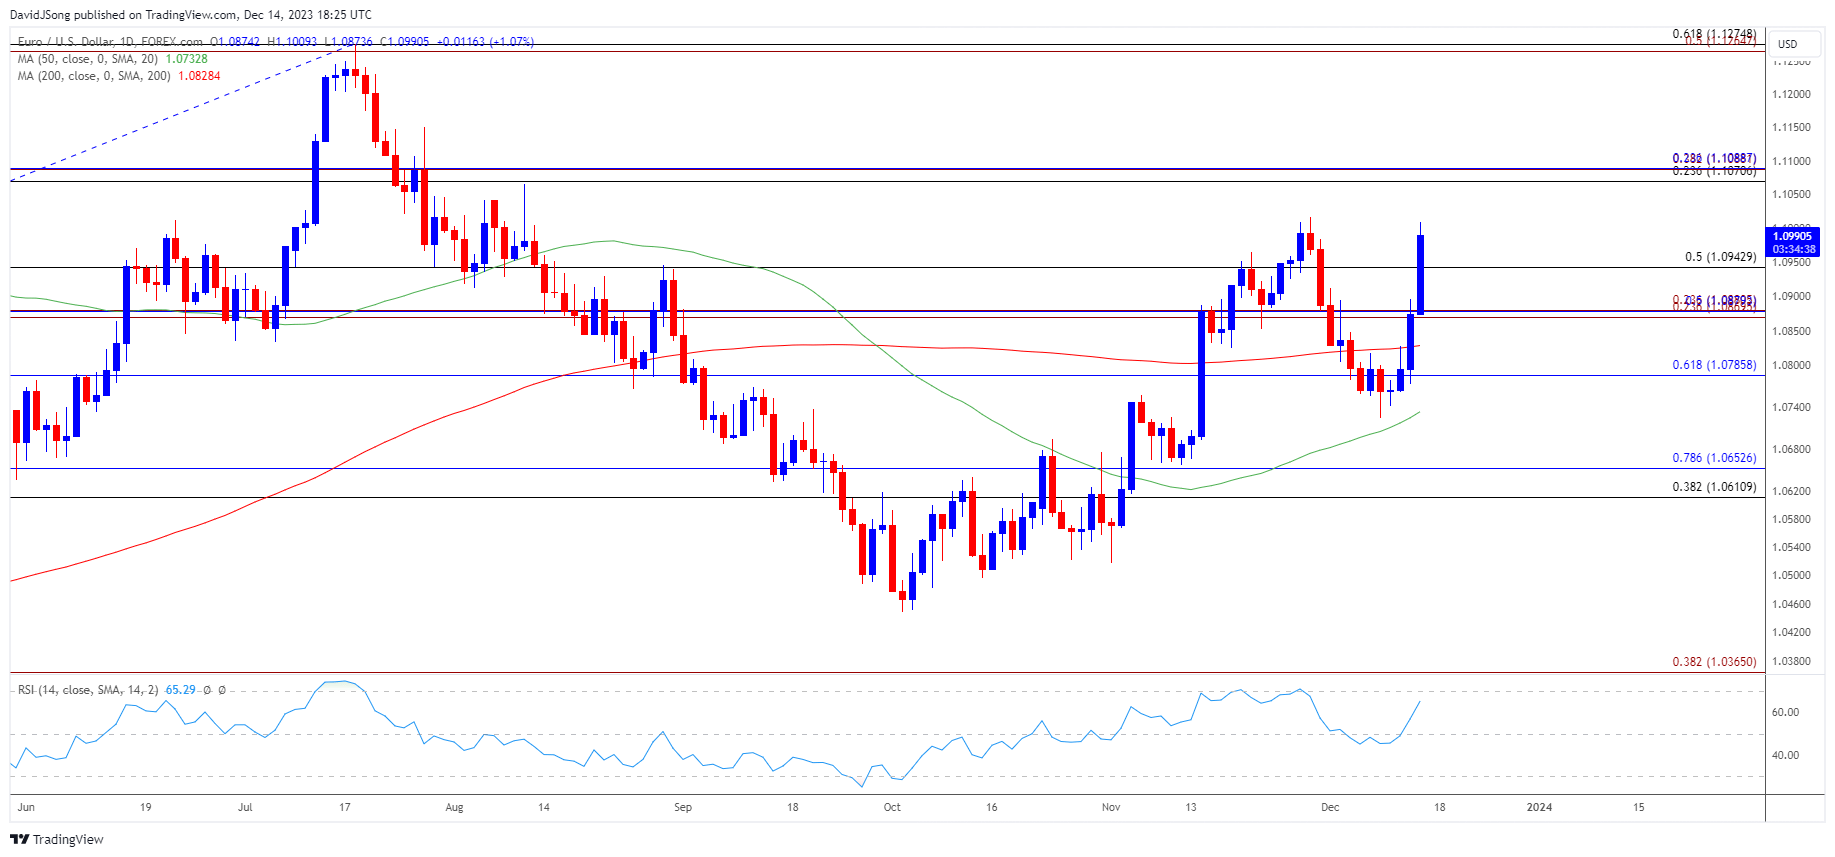Click the 1.12000 price axis label
Screen dimensions: 1835x857
[1791, 95]
